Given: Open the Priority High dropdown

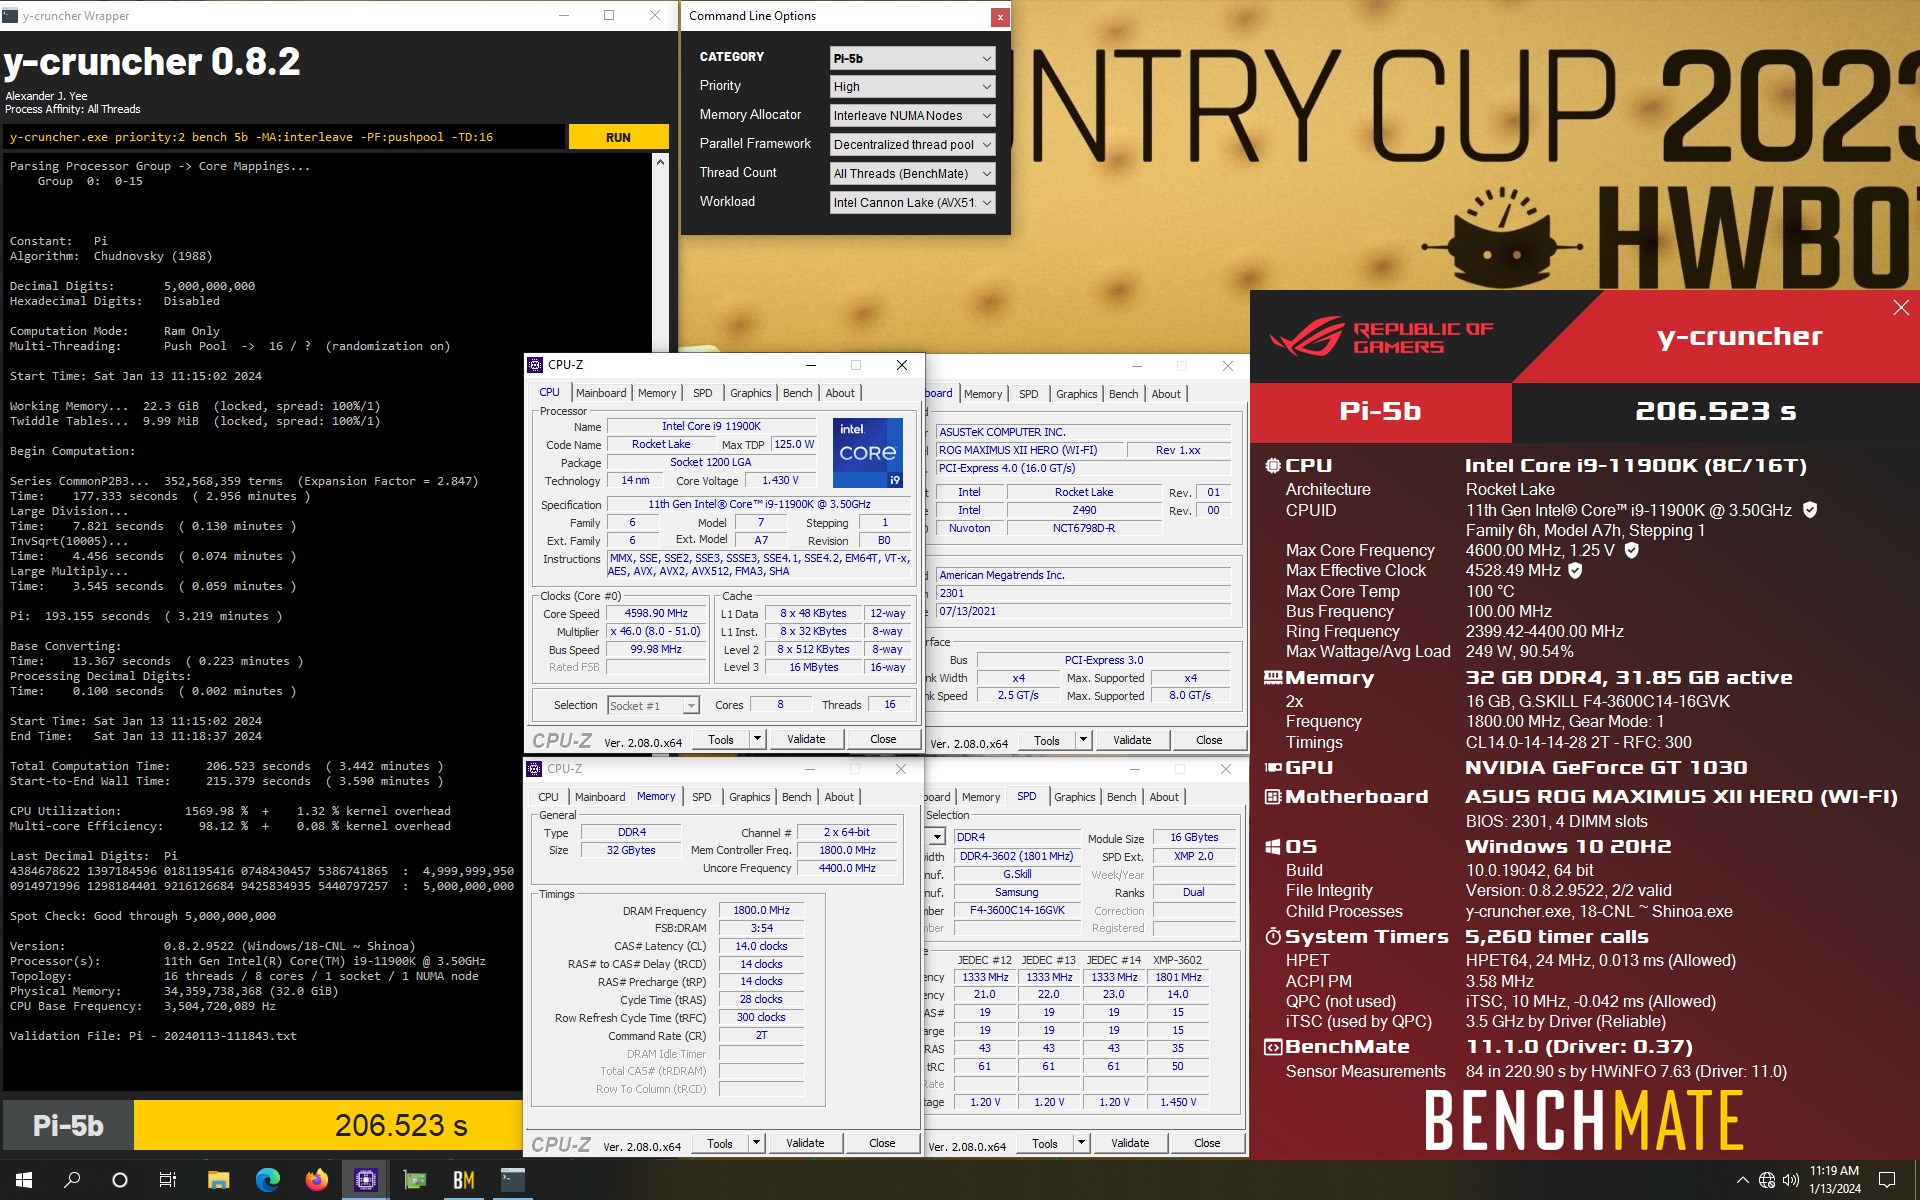Looking at the screenshot, I should pos(912,87).
